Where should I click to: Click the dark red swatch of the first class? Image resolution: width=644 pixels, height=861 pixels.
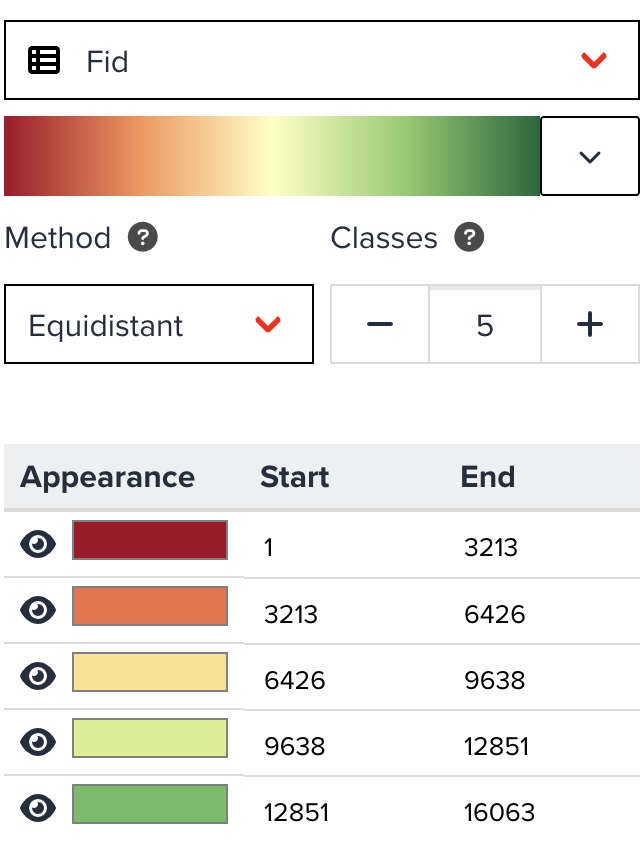150,541
